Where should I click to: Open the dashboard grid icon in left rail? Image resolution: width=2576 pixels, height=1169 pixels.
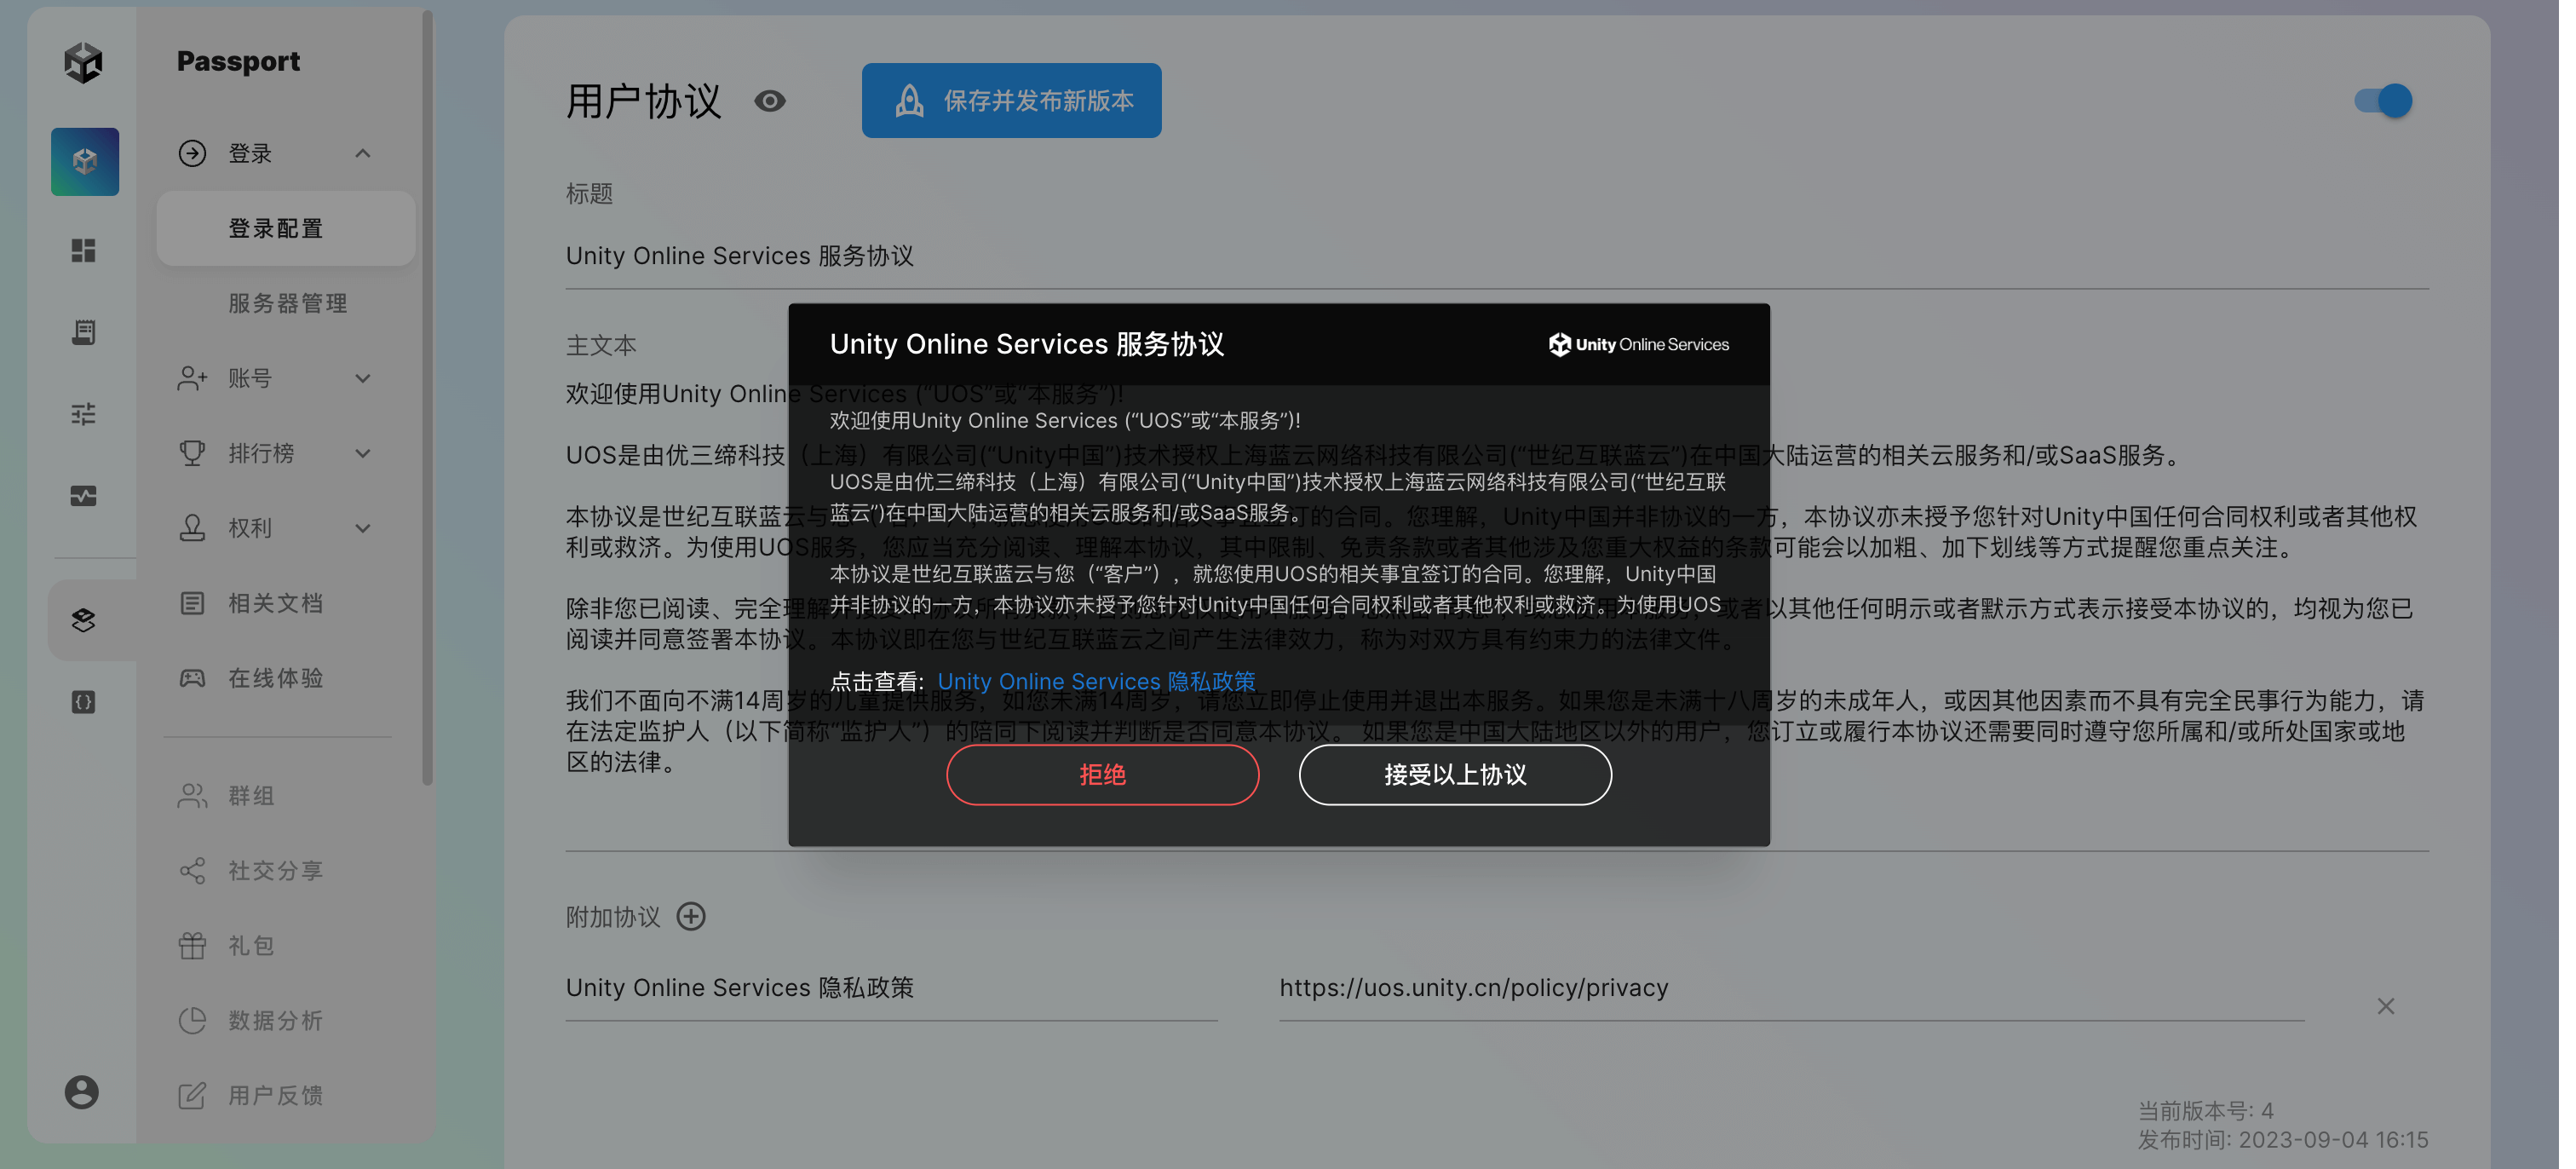pos(84,250)
